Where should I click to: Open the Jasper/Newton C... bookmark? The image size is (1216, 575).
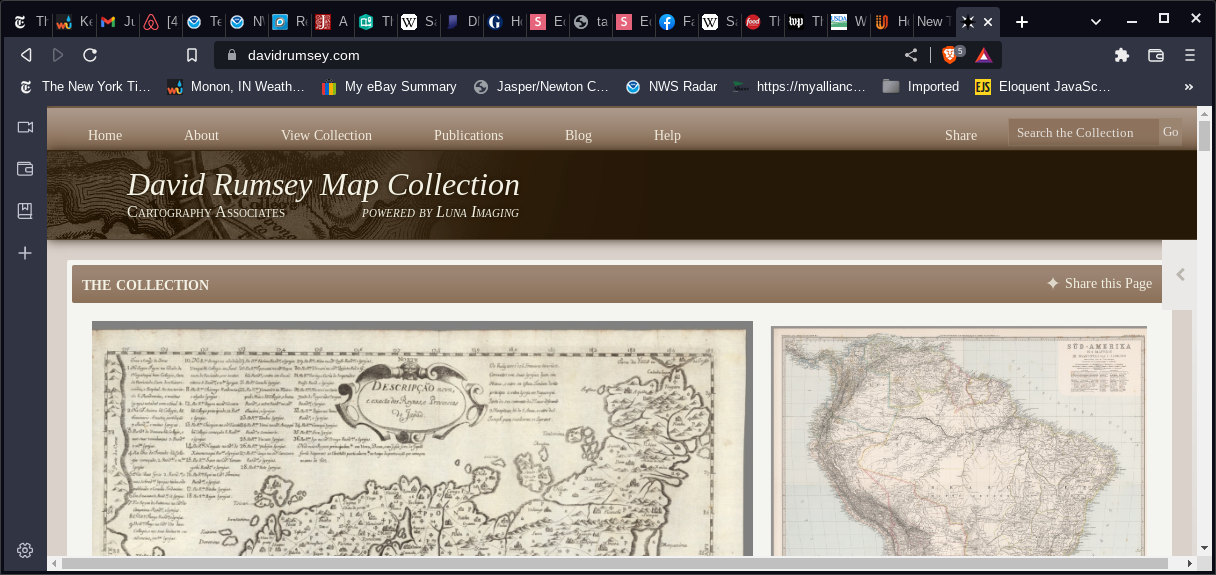(541, 87)
